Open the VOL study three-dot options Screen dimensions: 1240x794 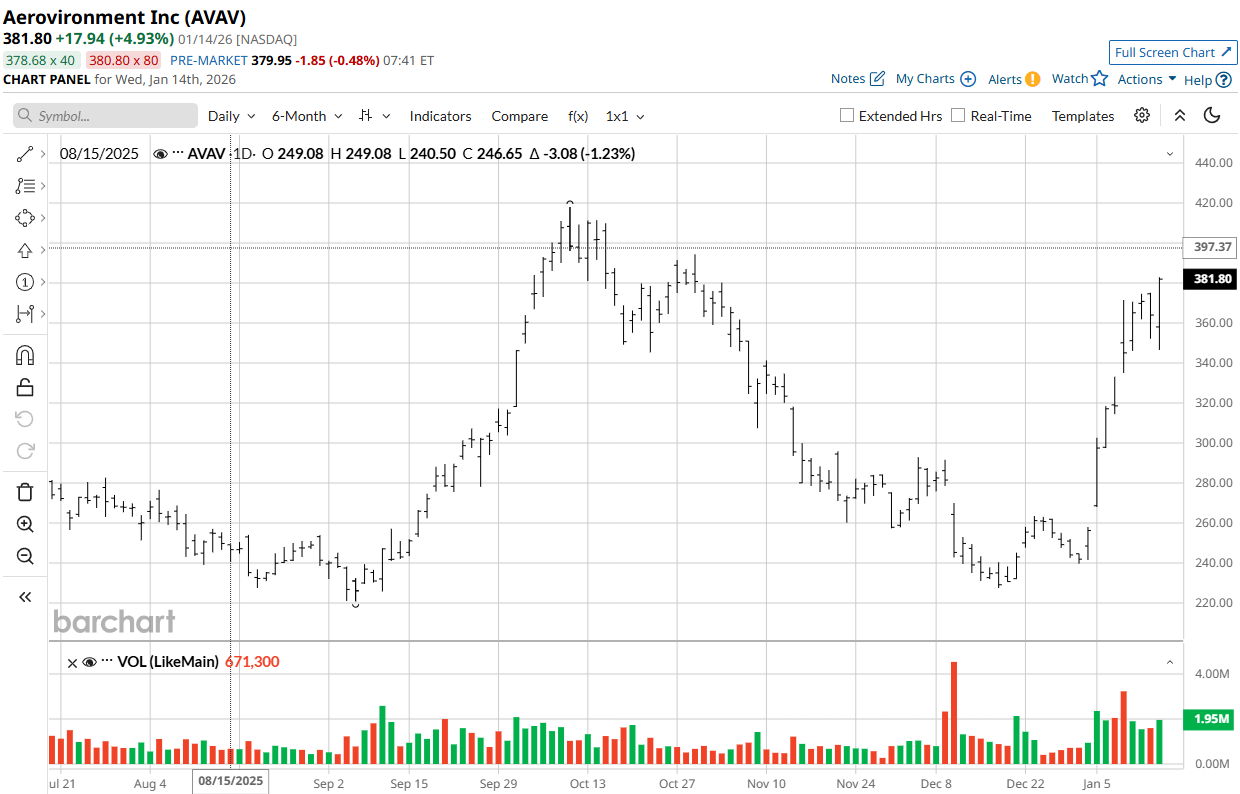point(107,662)
